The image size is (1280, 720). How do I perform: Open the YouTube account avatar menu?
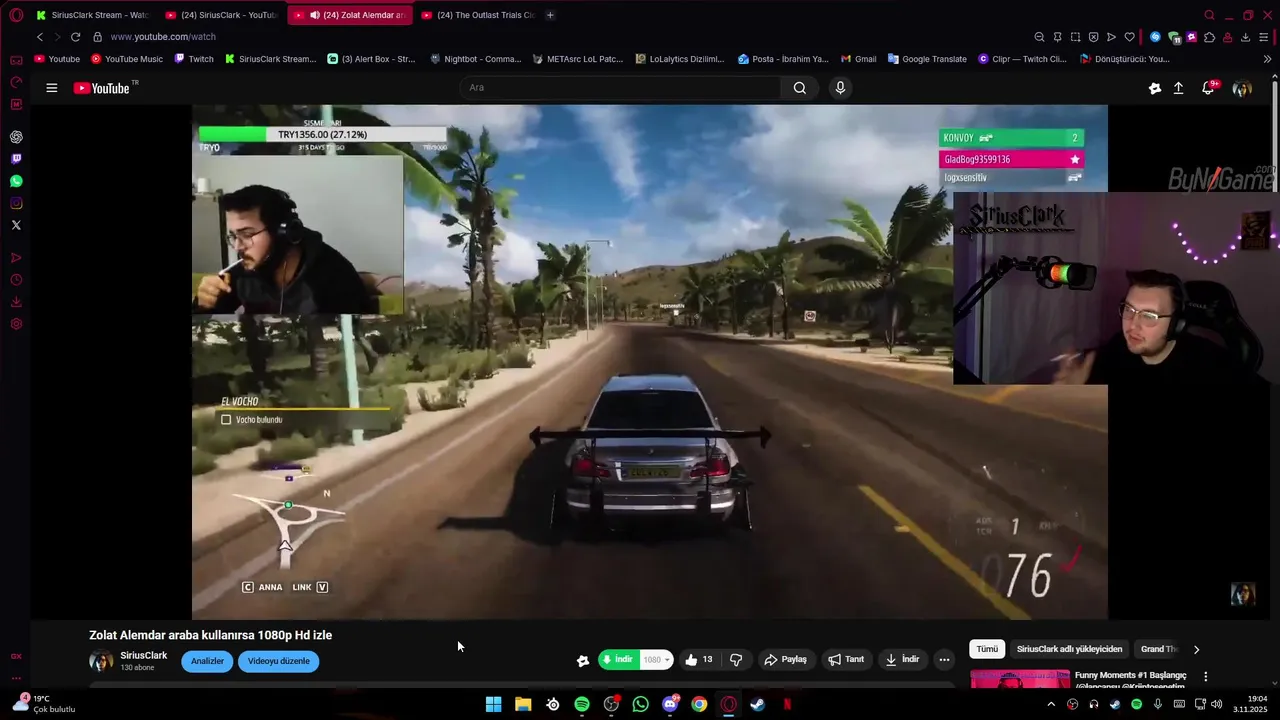(x=1242, y=88)
